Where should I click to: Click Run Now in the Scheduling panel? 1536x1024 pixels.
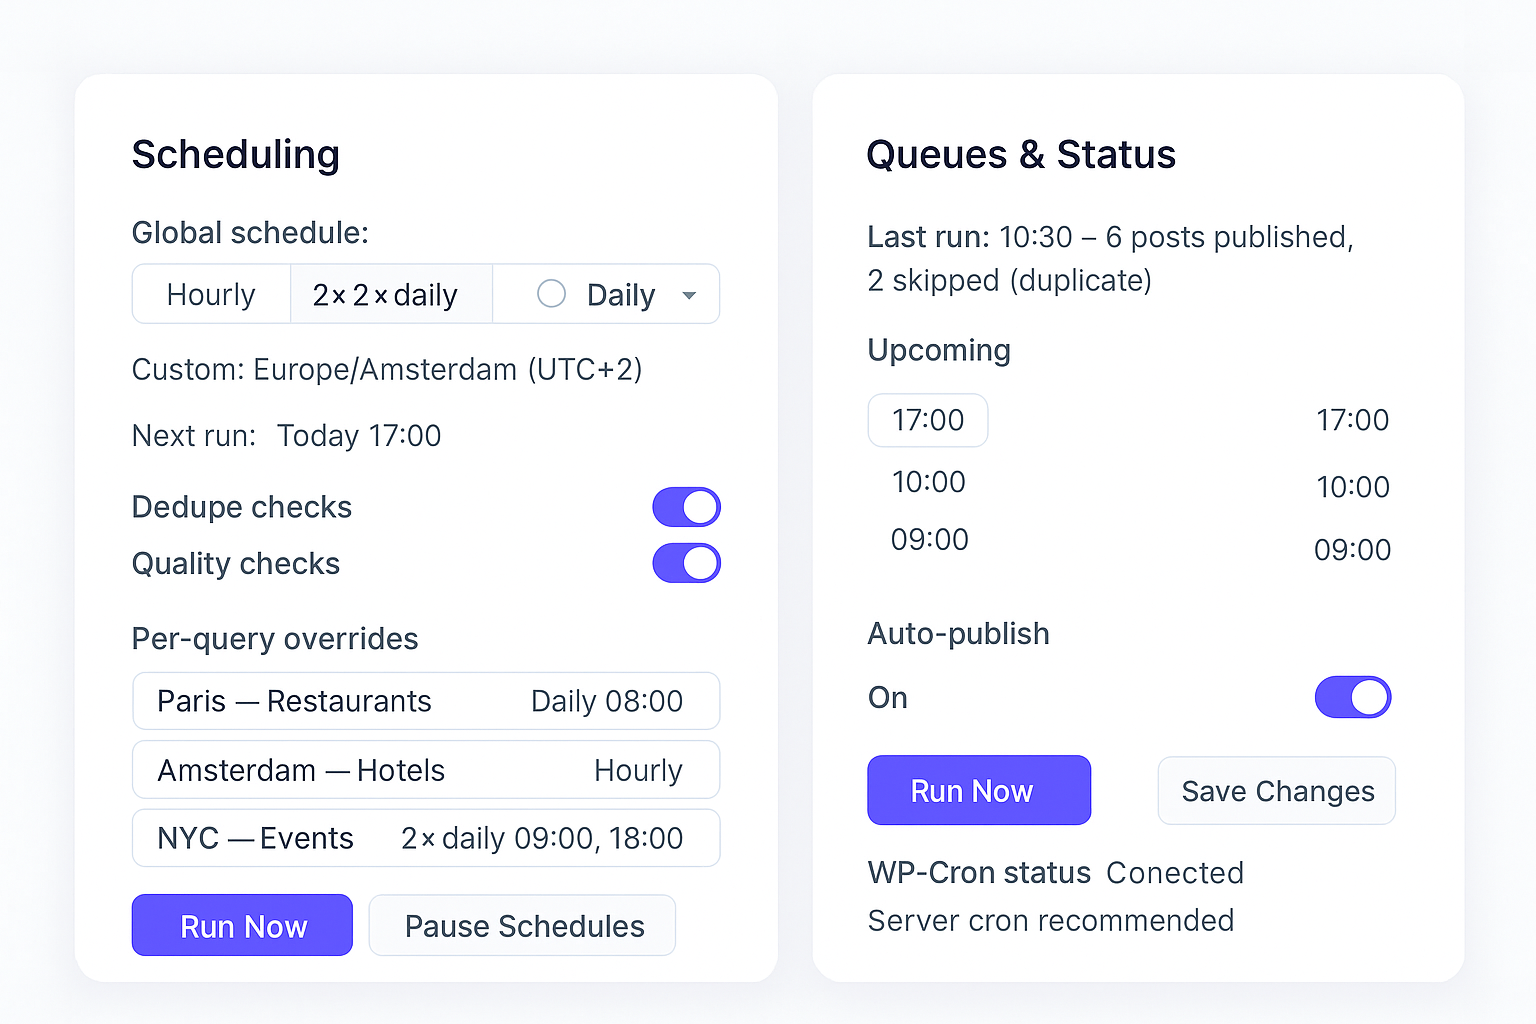coord(242,926)
